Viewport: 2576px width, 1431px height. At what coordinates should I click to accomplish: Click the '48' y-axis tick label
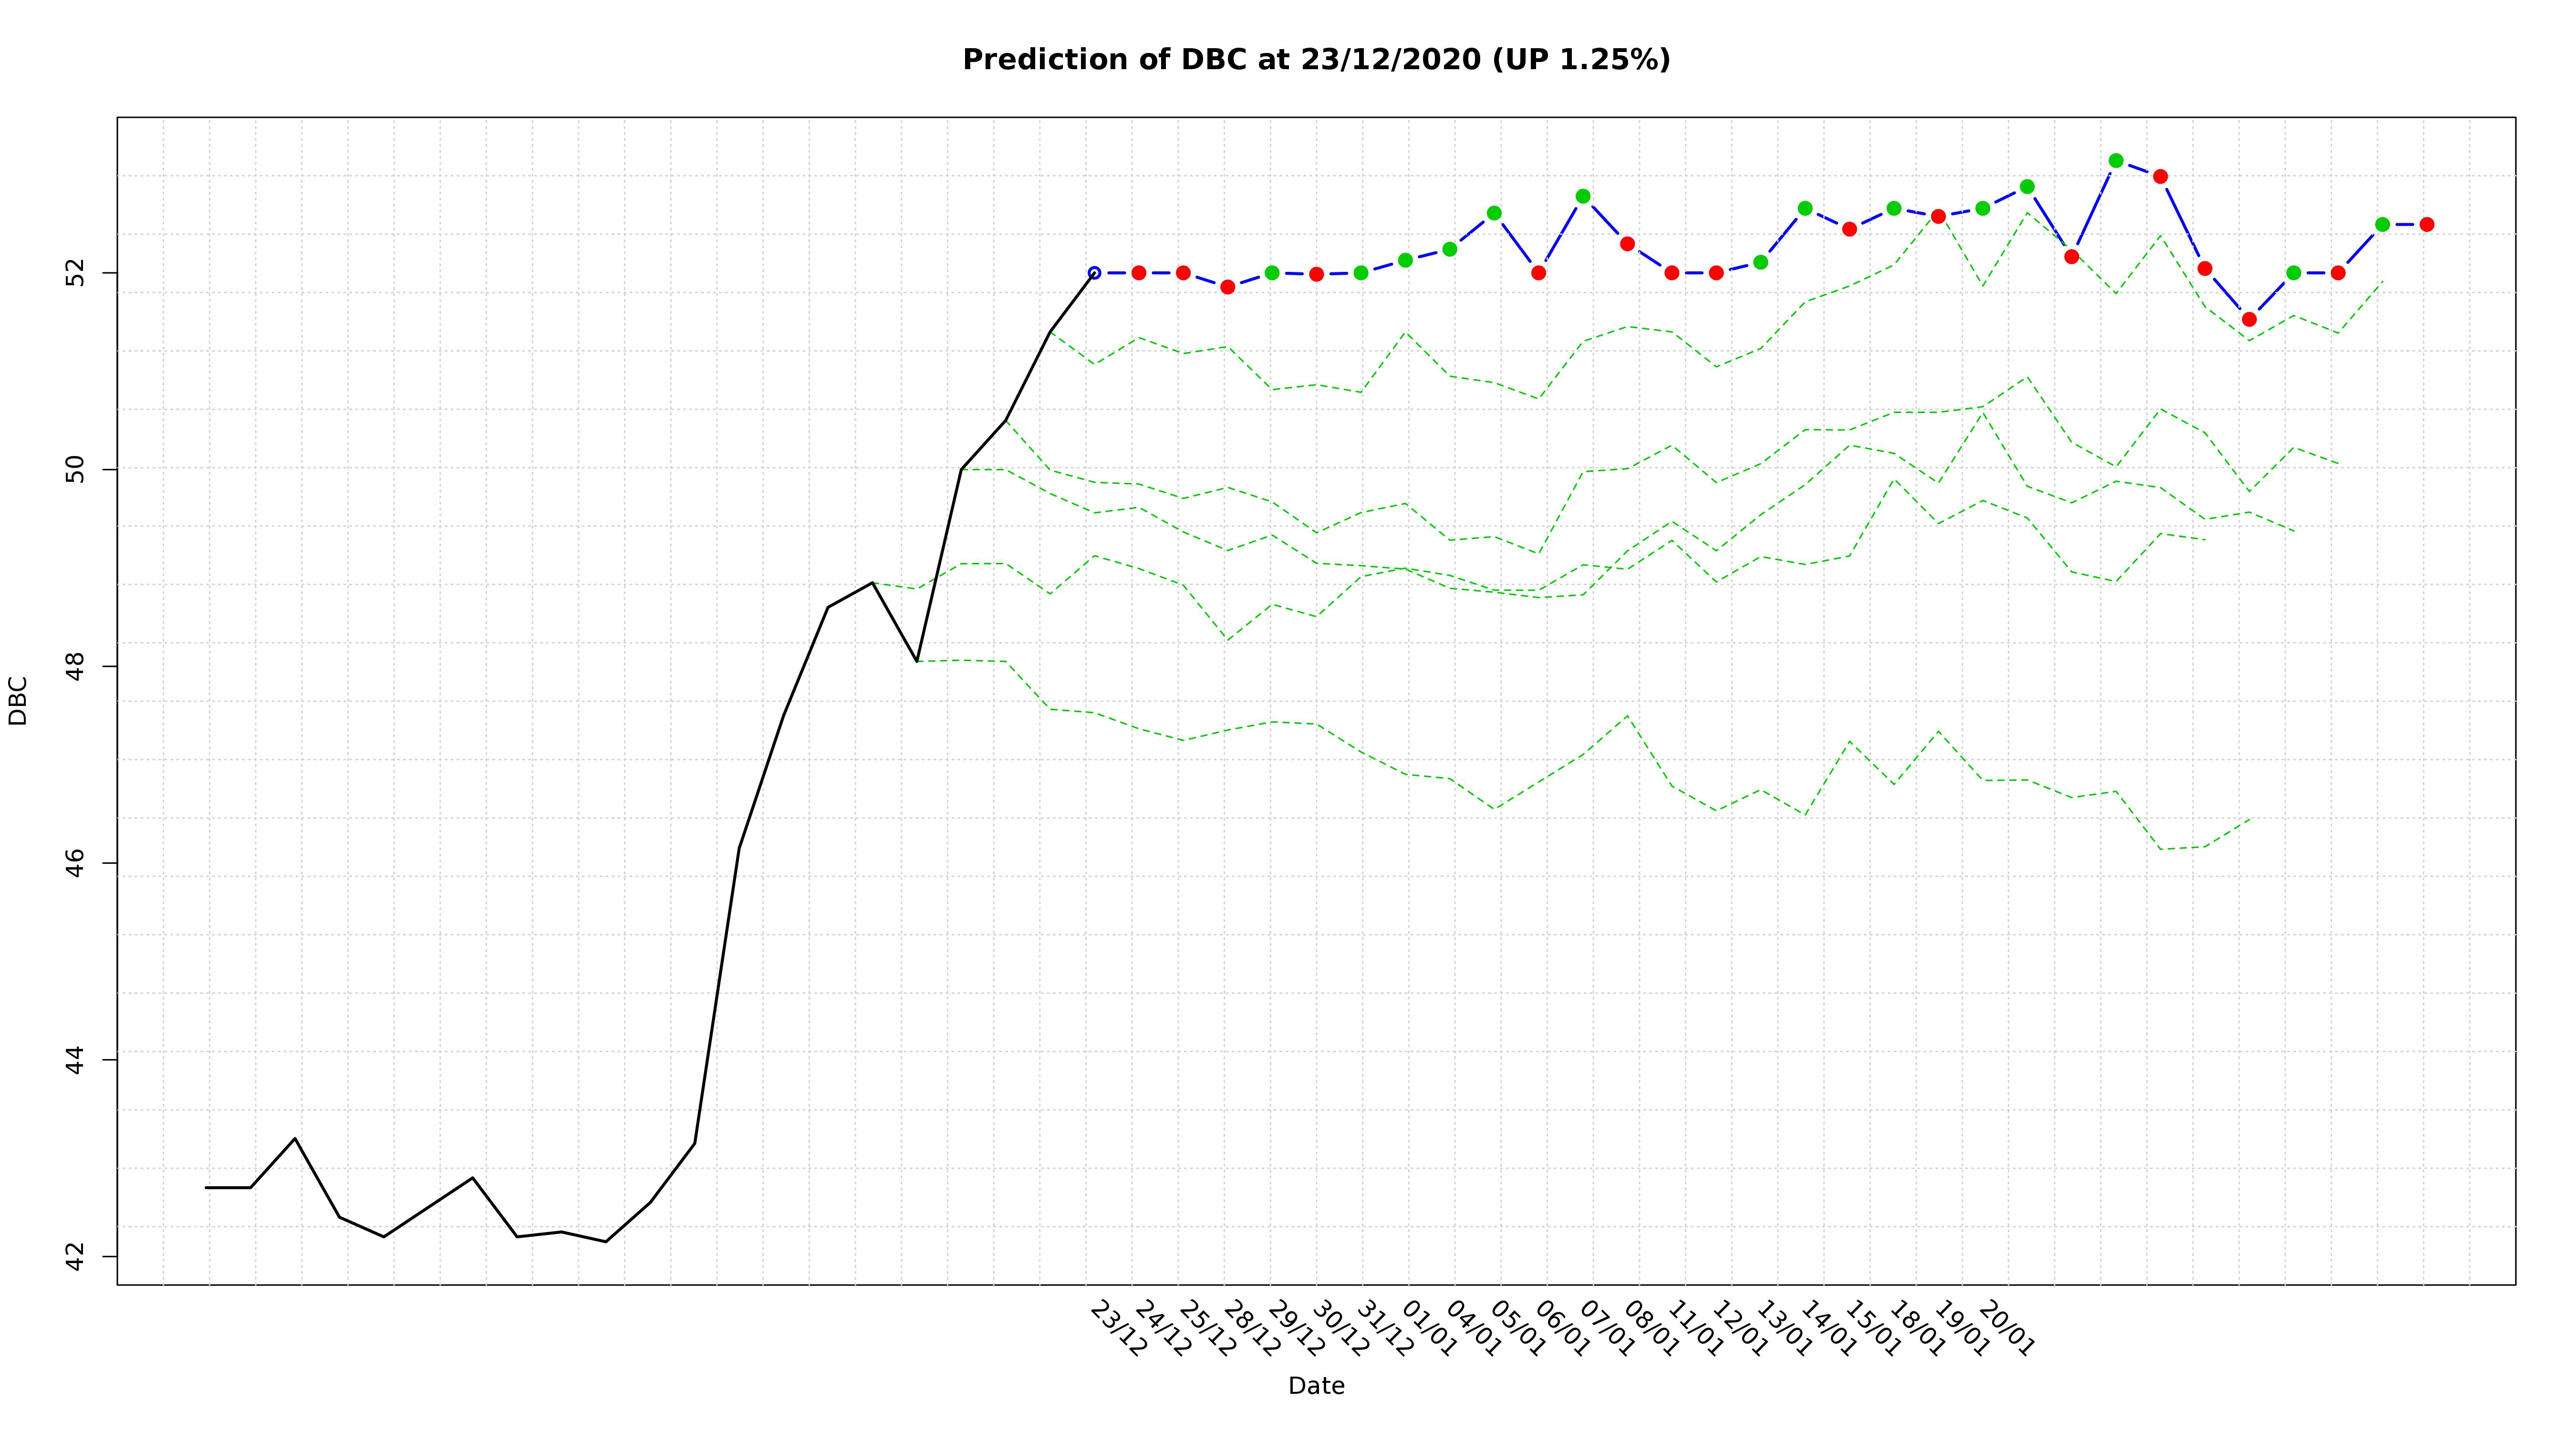[76, 666]
